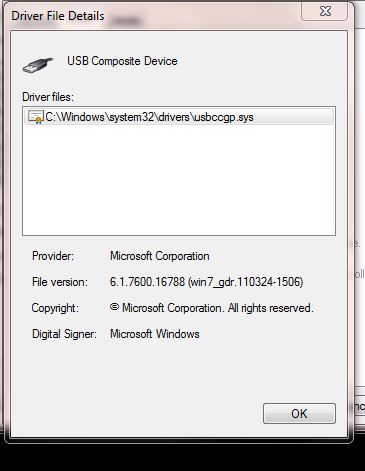Click the Copyright label
Image resolution: width=365 pixels, height=471 pixels.
55,308
